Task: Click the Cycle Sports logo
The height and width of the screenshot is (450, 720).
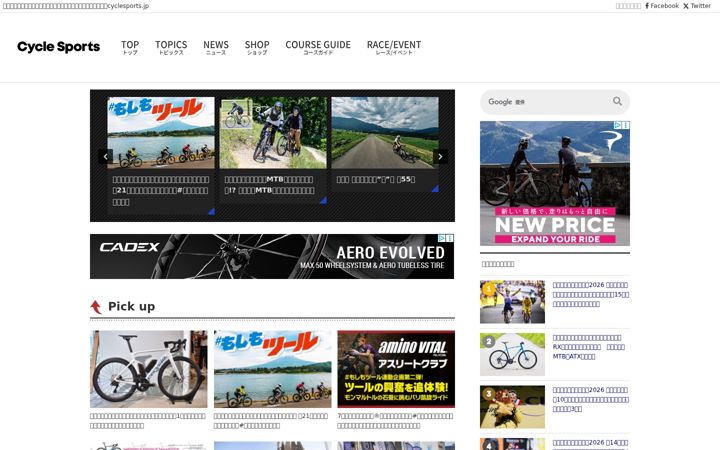Action: pyautogui.click(x=58, y=47)
